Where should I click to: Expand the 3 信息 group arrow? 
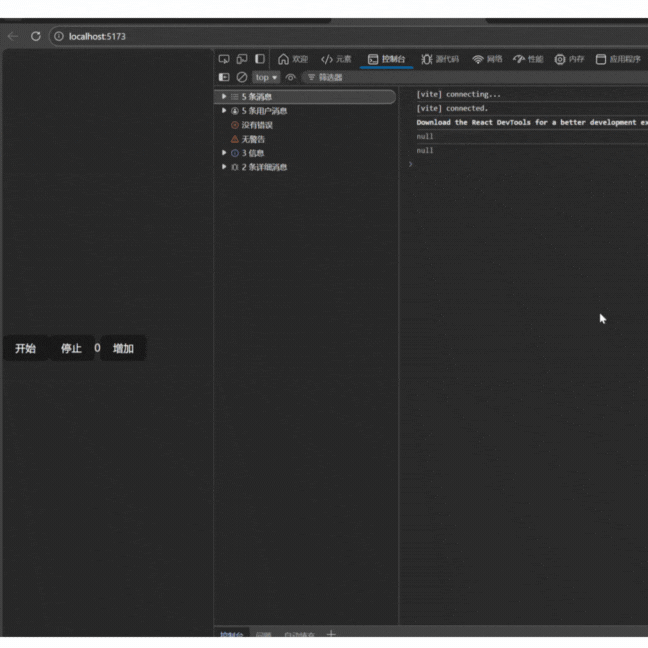coord(224,153)
